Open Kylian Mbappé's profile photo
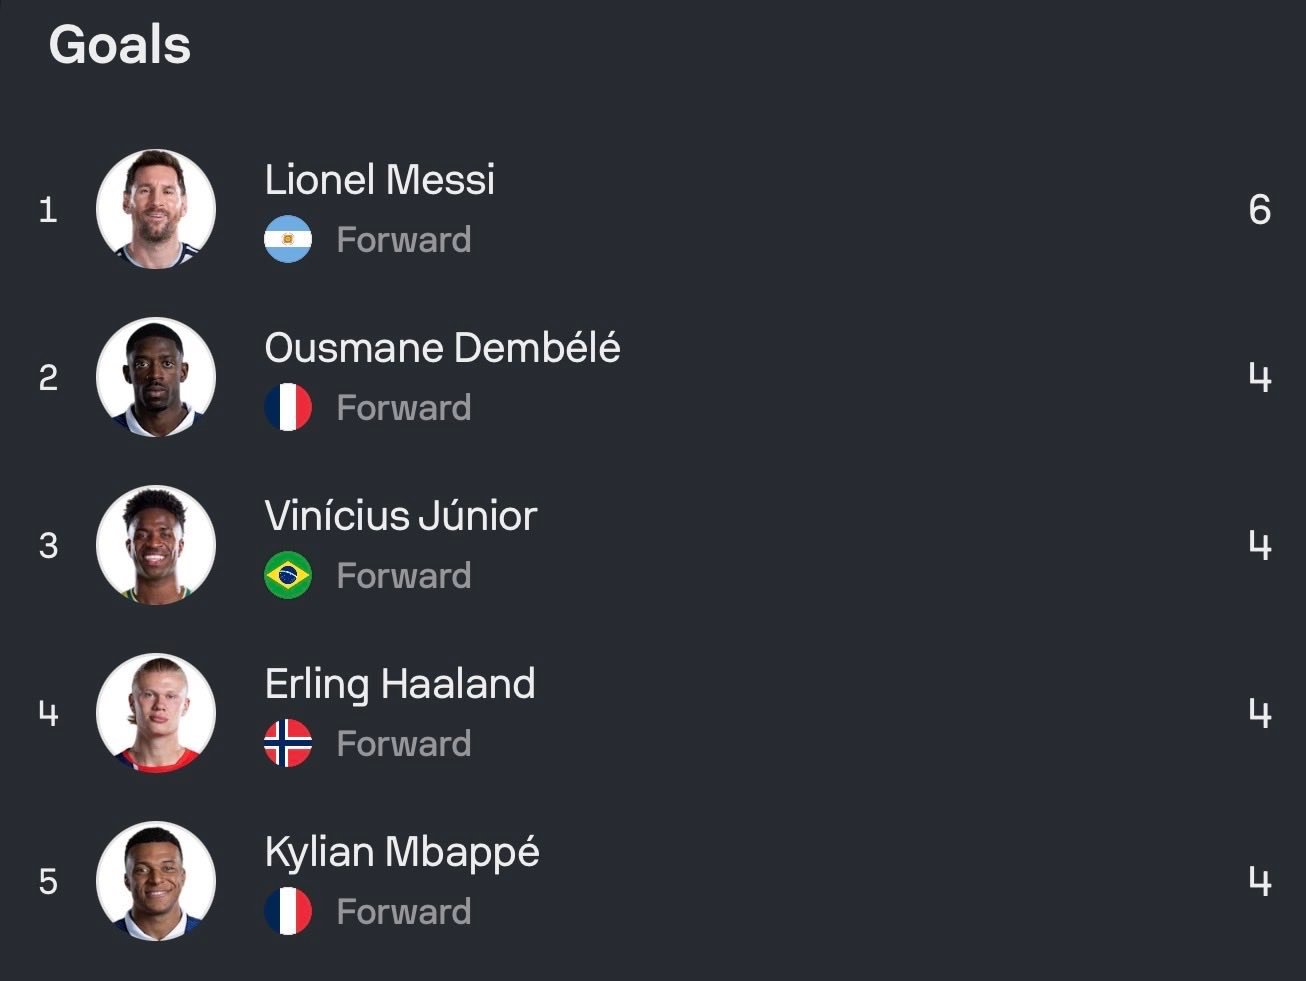Screen dimensions: 1306x981 [156, 881]
